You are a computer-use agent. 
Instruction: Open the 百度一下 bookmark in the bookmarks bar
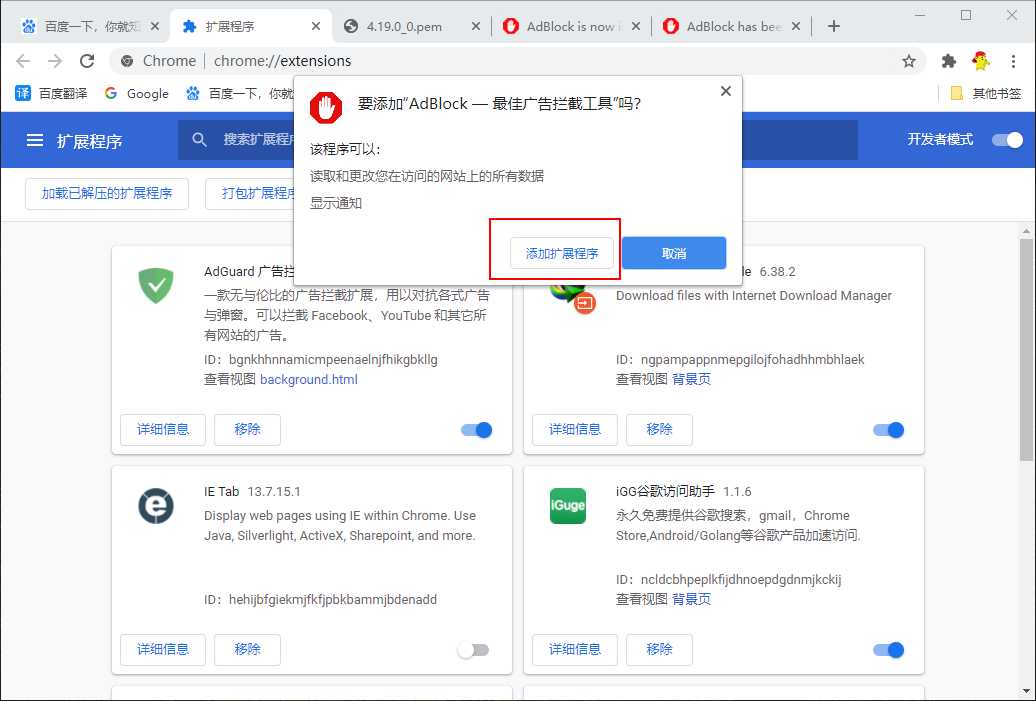(x=239, y=93)
